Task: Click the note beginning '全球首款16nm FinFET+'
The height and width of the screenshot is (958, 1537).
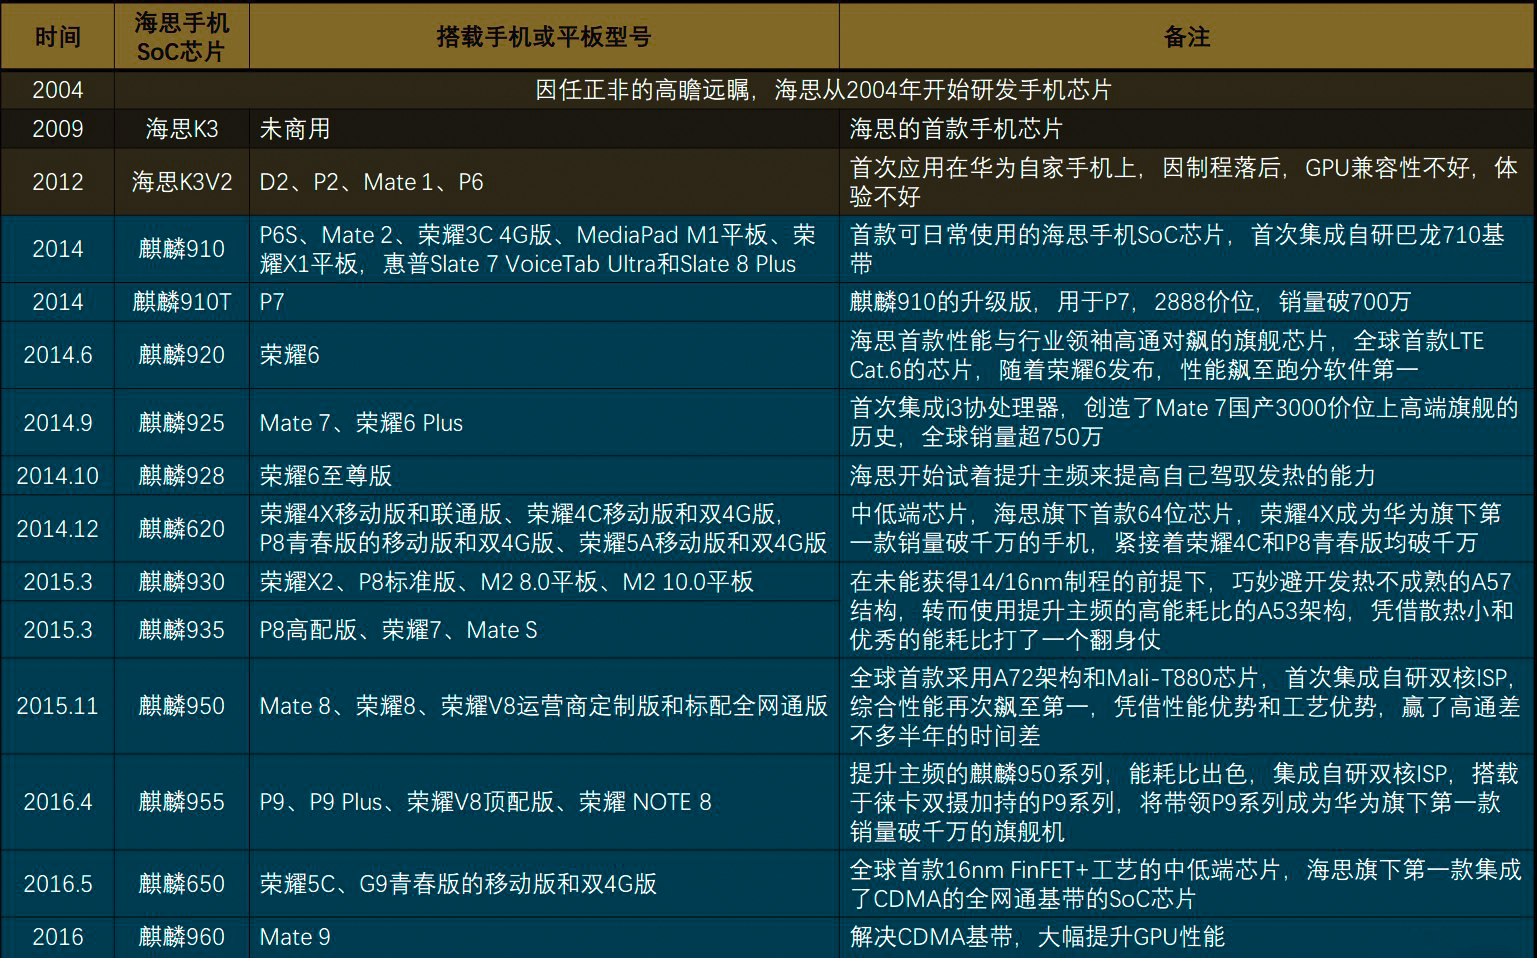Action: [x=1185, y=884]
